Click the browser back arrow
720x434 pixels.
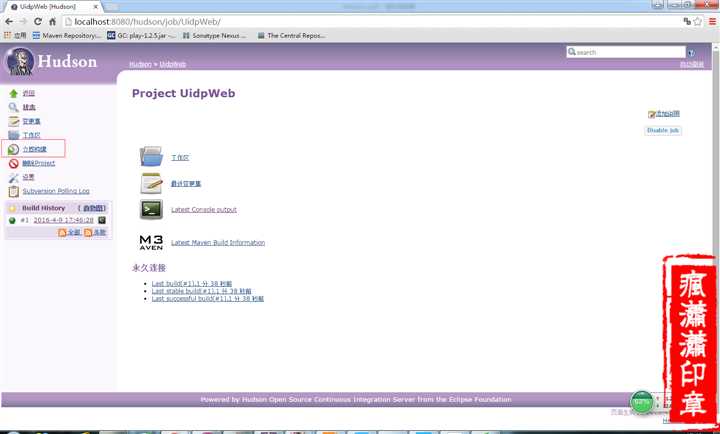click(x=9, y=22)
